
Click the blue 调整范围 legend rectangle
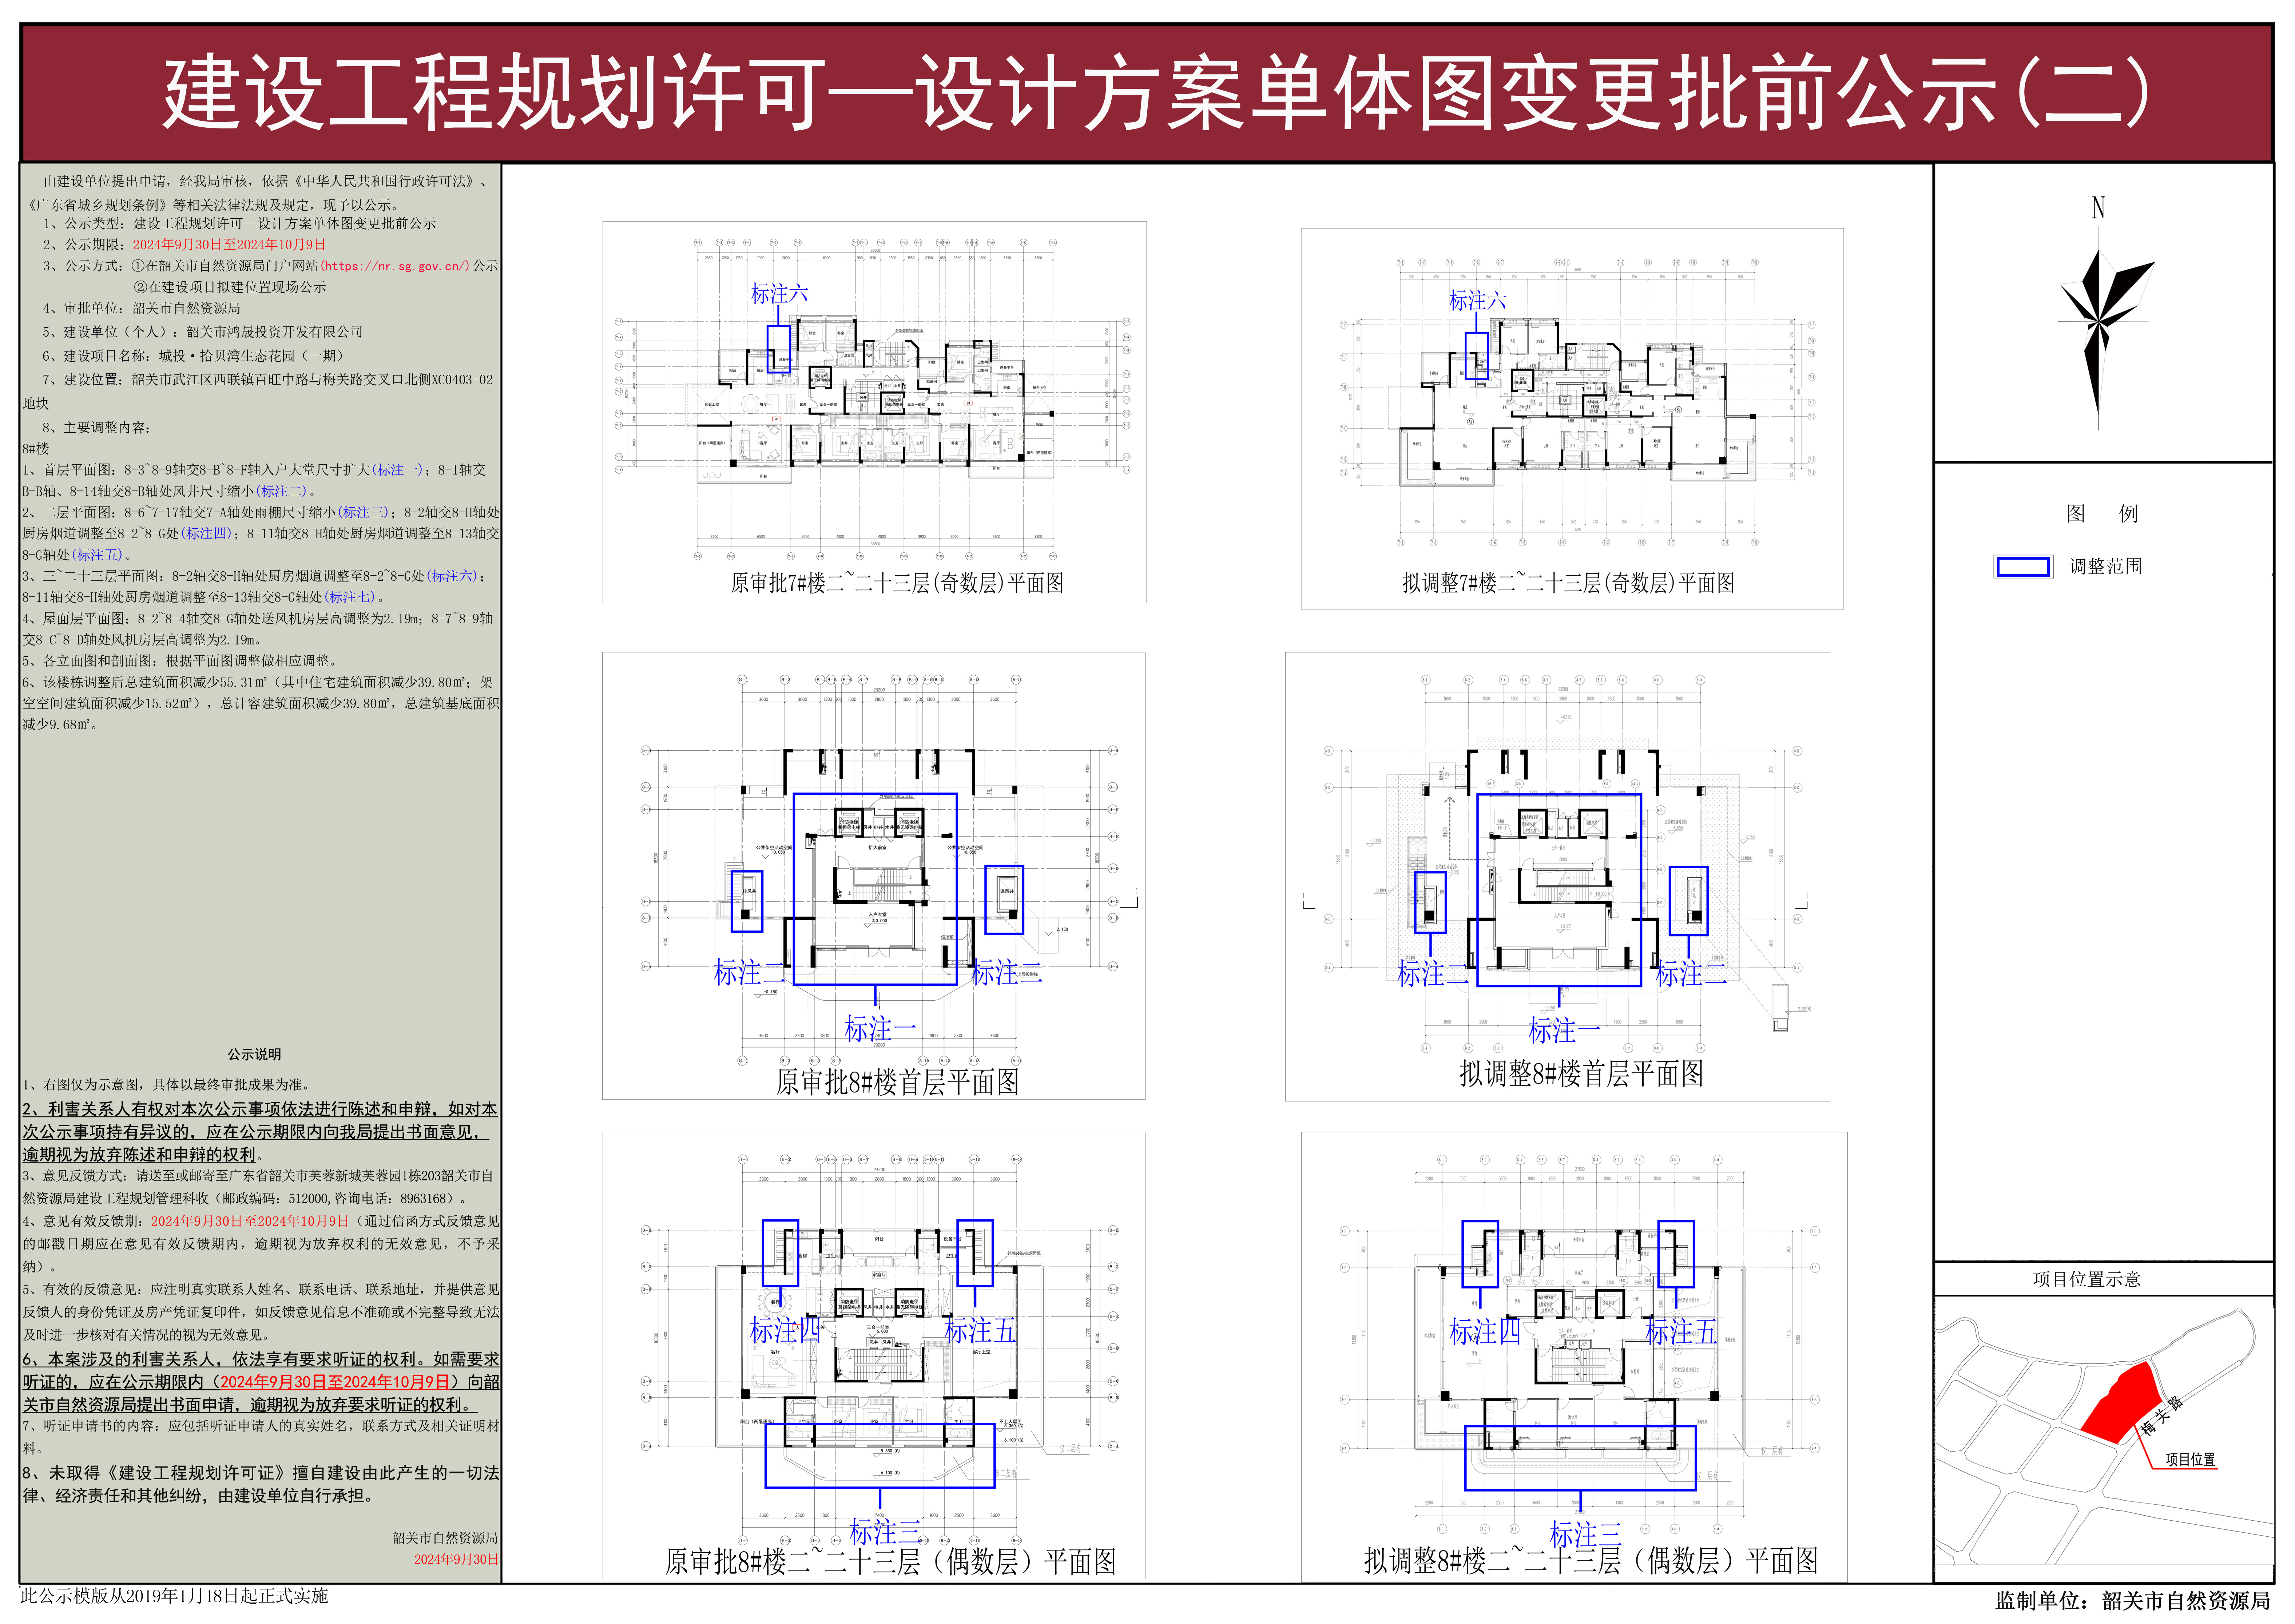tap(2023, 567)
